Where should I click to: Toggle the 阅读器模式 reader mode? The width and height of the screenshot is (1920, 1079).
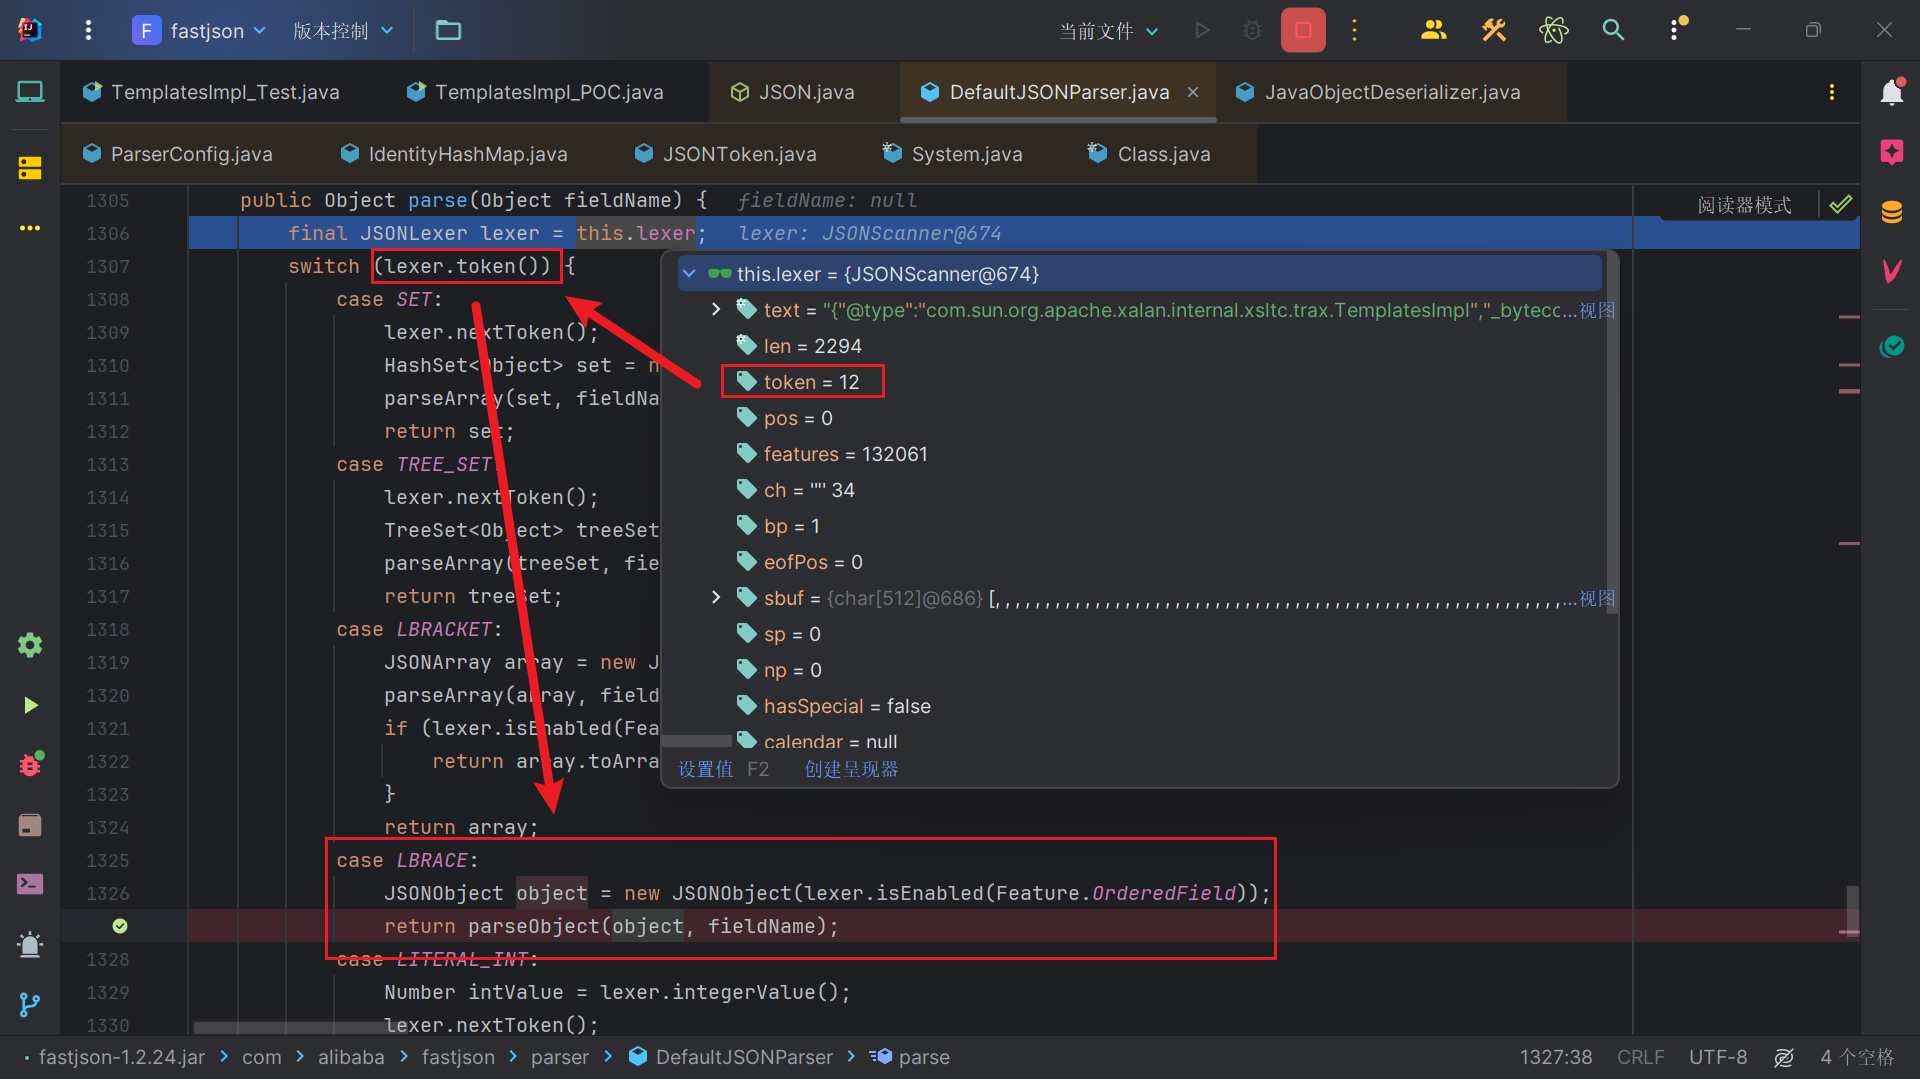[1744, 205]
